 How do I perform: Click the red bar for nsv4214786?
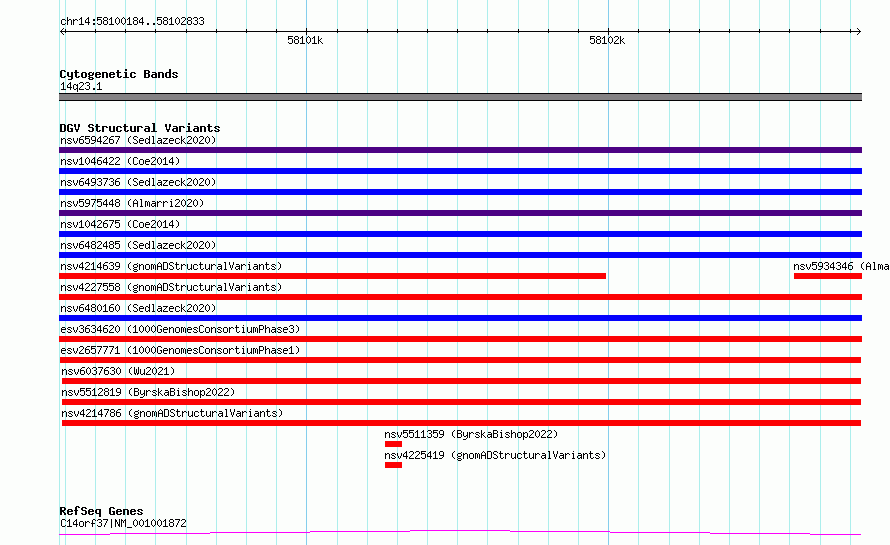tap(461, 423)
